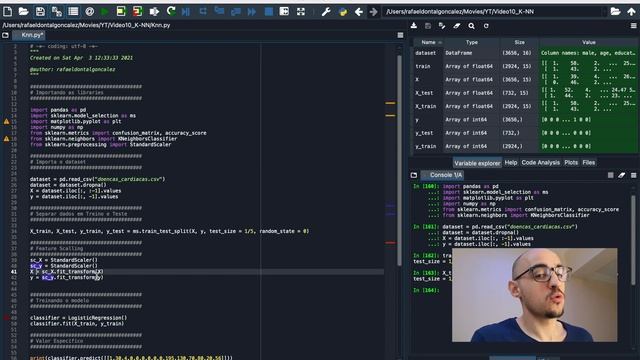
Task: Click the train variable name
Action: point(423,66)
